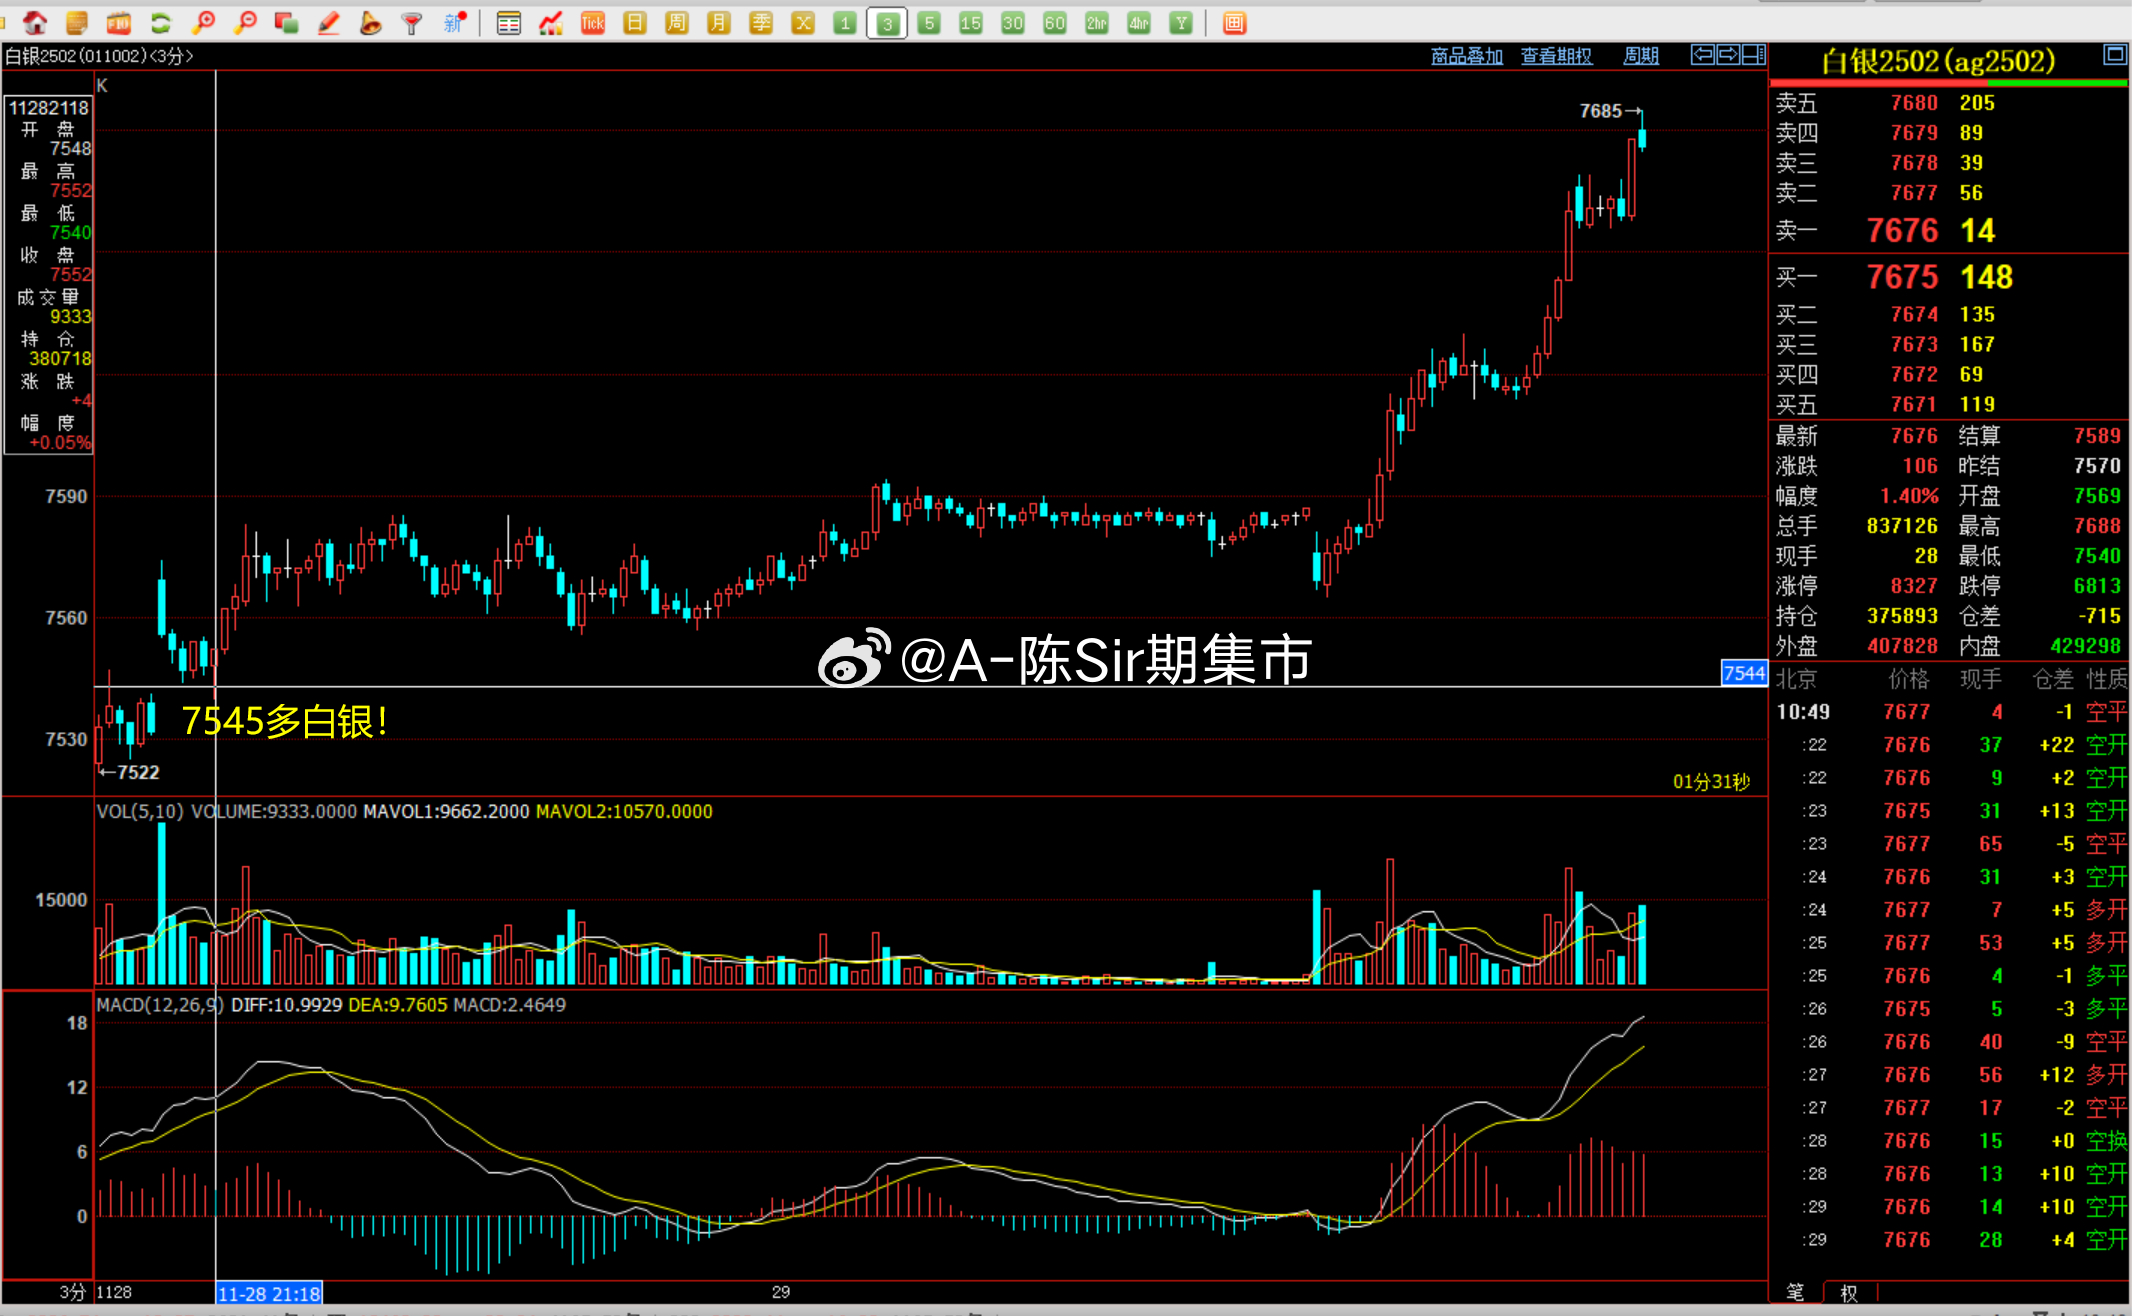Open 查看期权 options link

[1556, 56]
